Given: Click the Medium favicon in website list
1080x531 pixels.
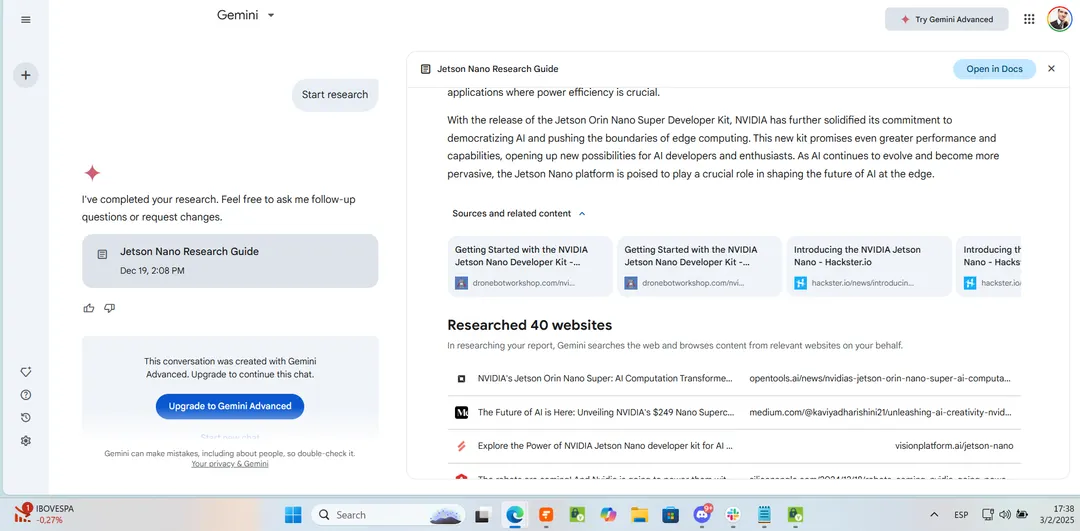Looking at the screenshot, I should pos(461,413).
